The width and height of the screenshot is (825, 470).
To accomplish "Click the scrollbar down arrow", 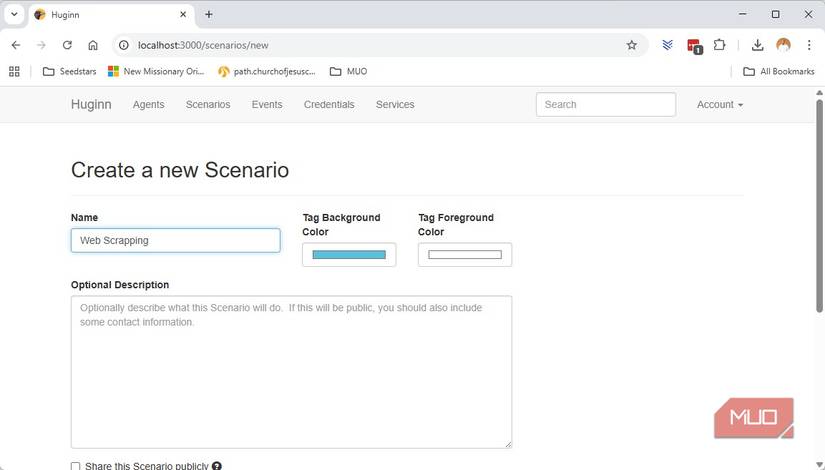I will [819, 465].
